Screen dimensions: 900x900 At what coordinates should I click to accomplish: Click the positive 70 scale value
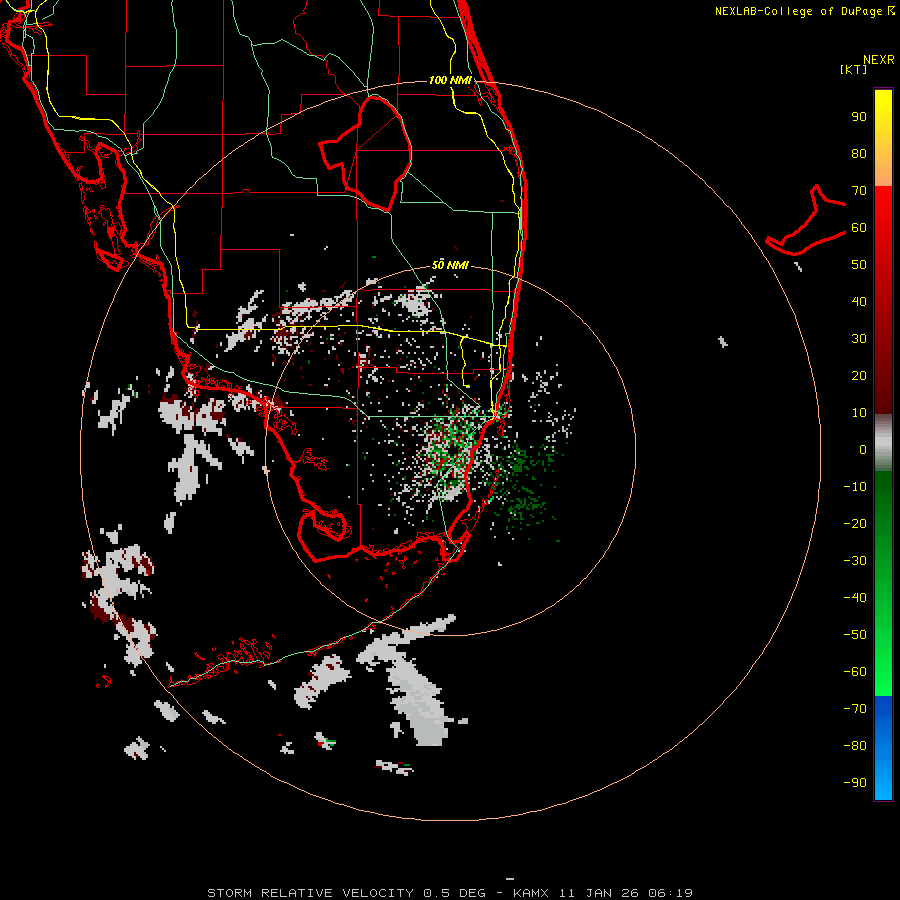point(859,191)
